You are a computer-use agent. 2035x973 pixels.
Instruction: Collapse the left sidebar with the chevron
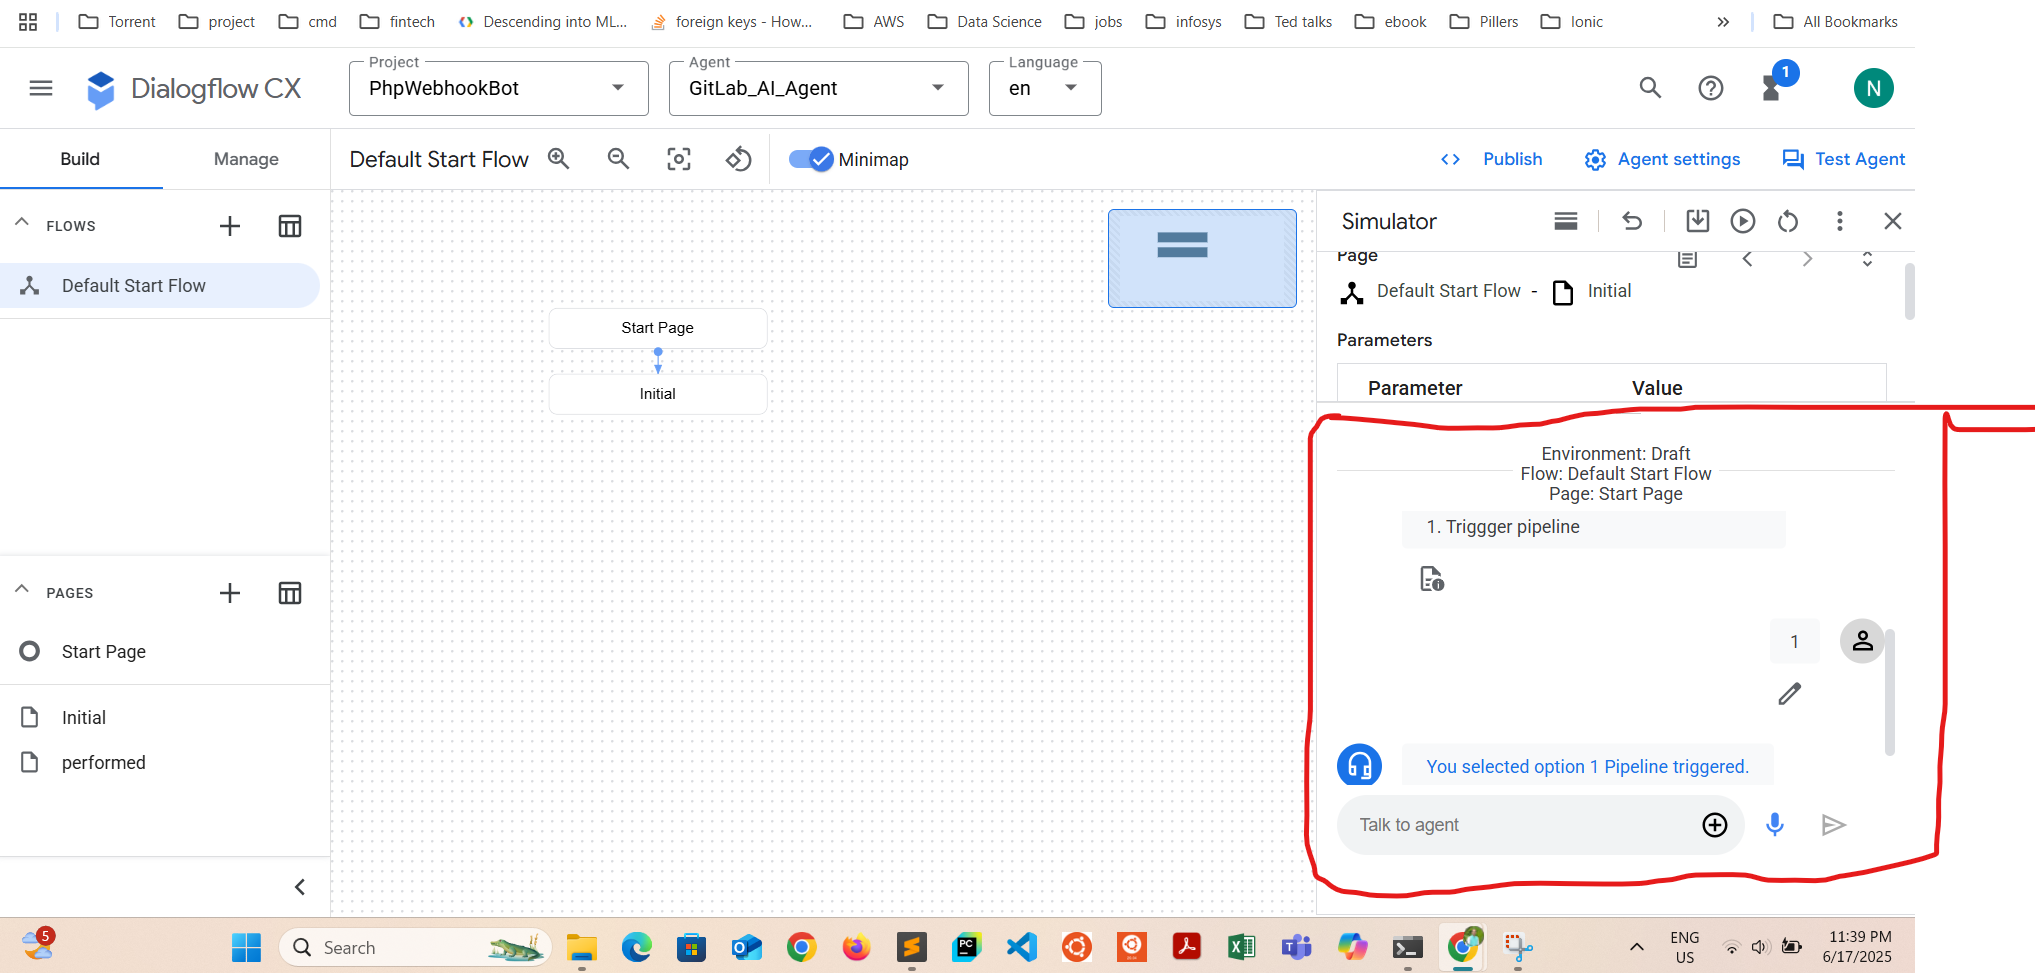[x=300, y=887]
